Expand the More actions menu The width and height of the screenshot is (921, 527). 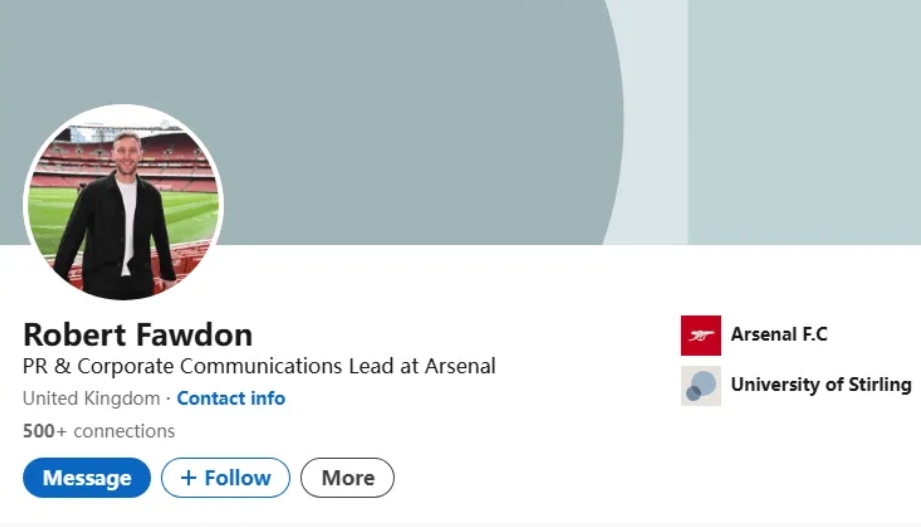click(347, 478)
